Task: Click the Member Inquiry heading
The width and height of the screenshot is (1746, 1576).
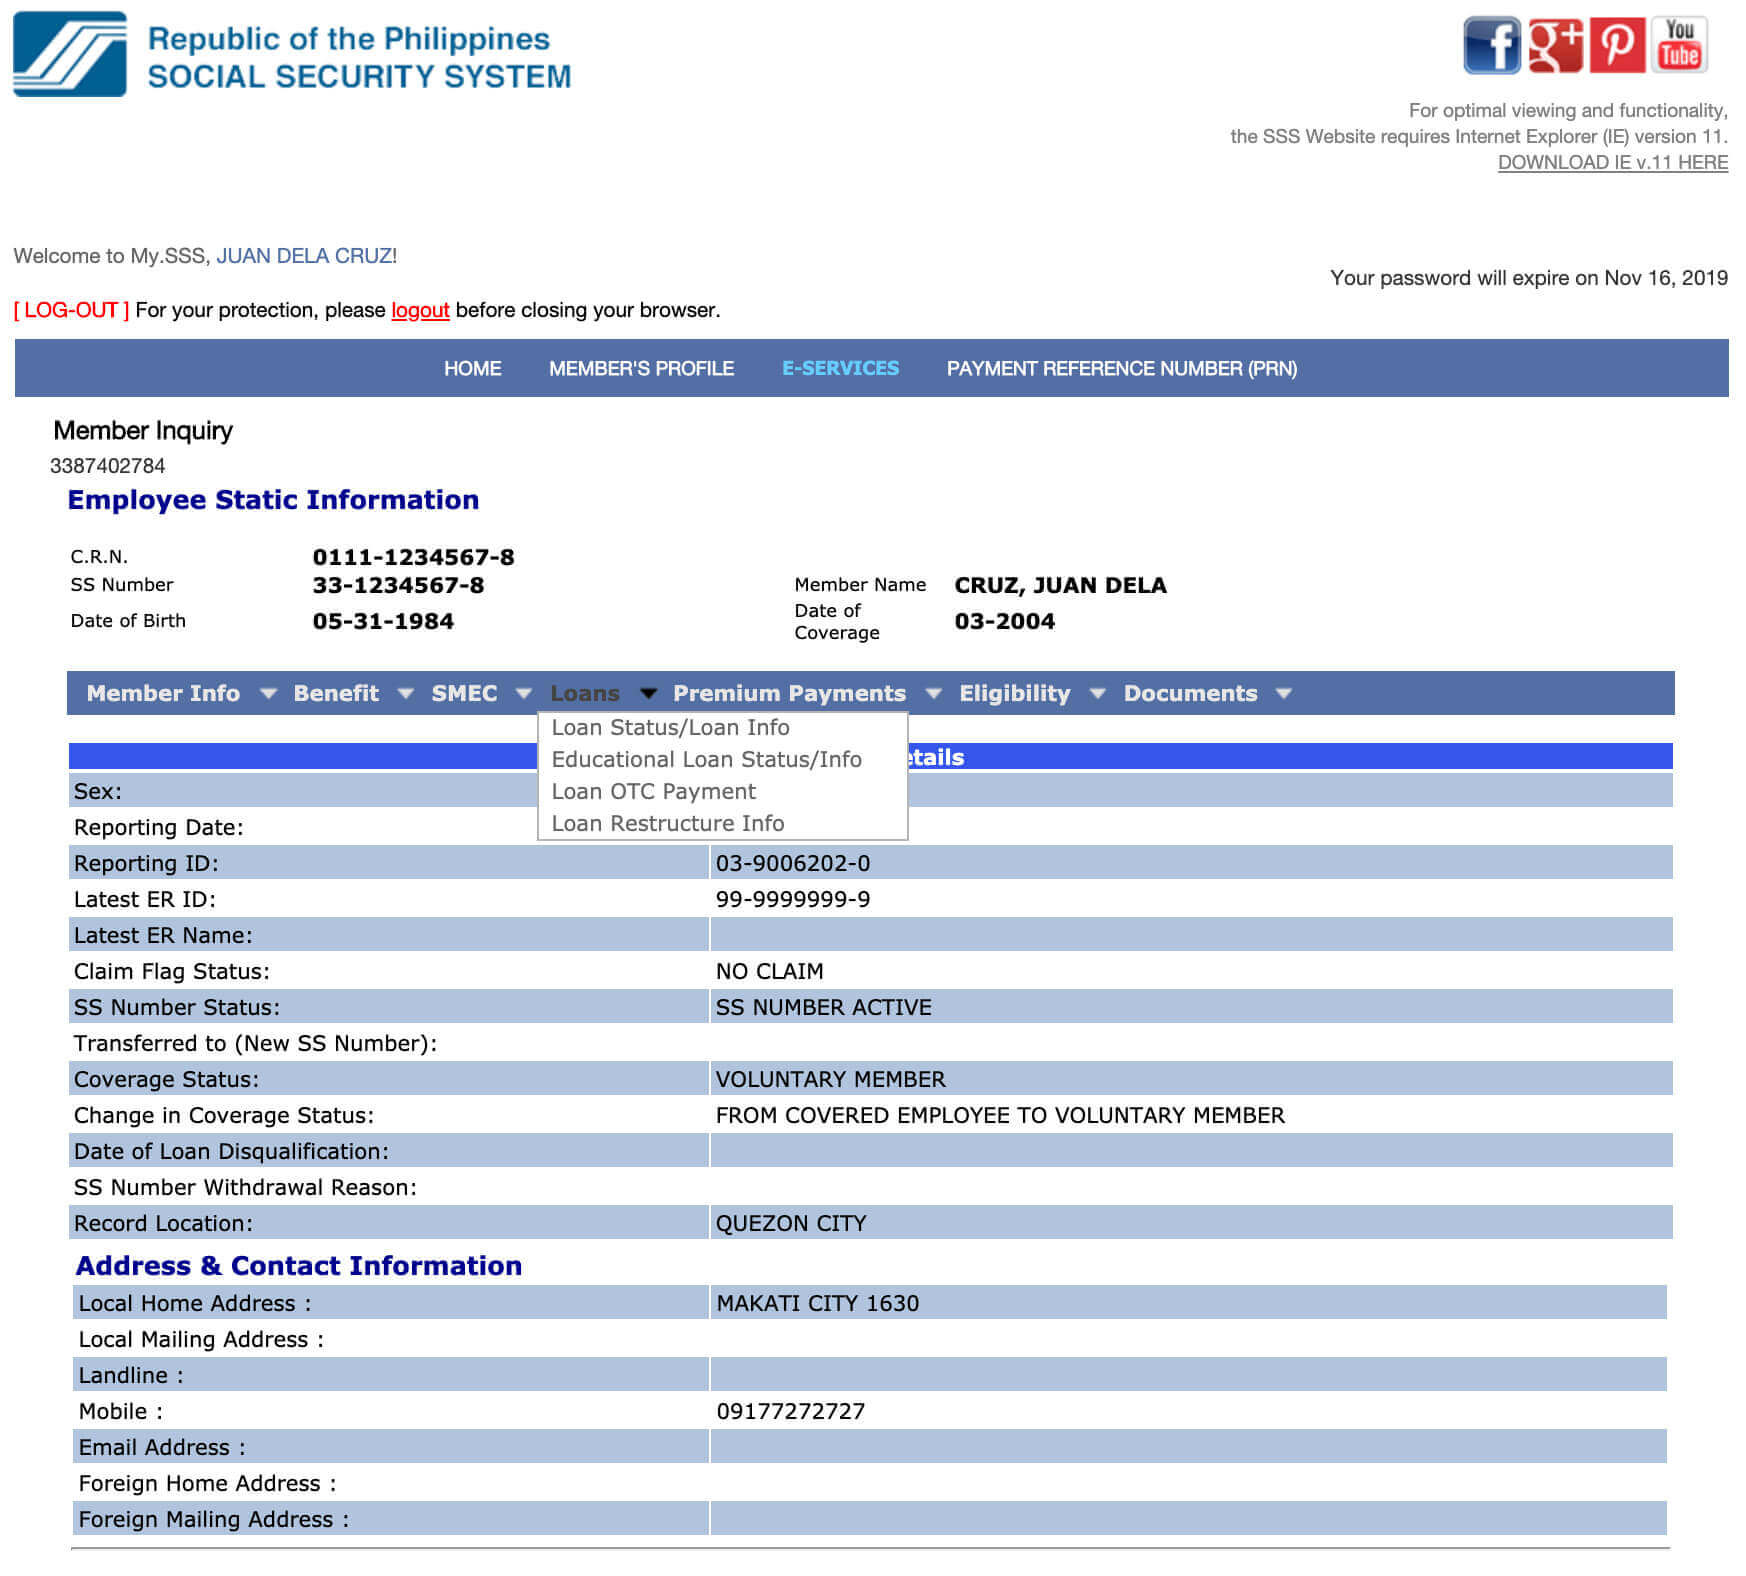Action: click(143, 430)
